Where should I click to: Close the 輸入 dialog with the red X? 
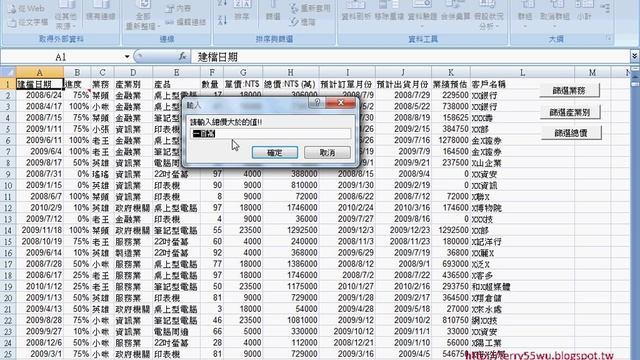pos(340,103)
